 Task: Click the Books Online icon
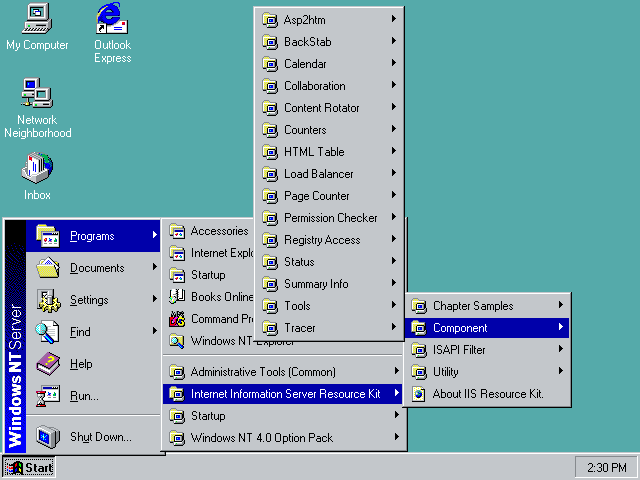tap(177, 296)
